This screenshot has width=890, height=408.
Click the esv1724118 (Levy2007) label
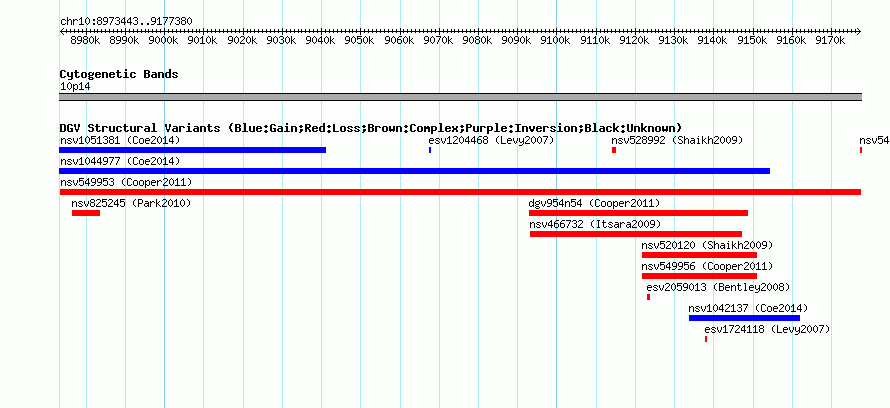767,329
